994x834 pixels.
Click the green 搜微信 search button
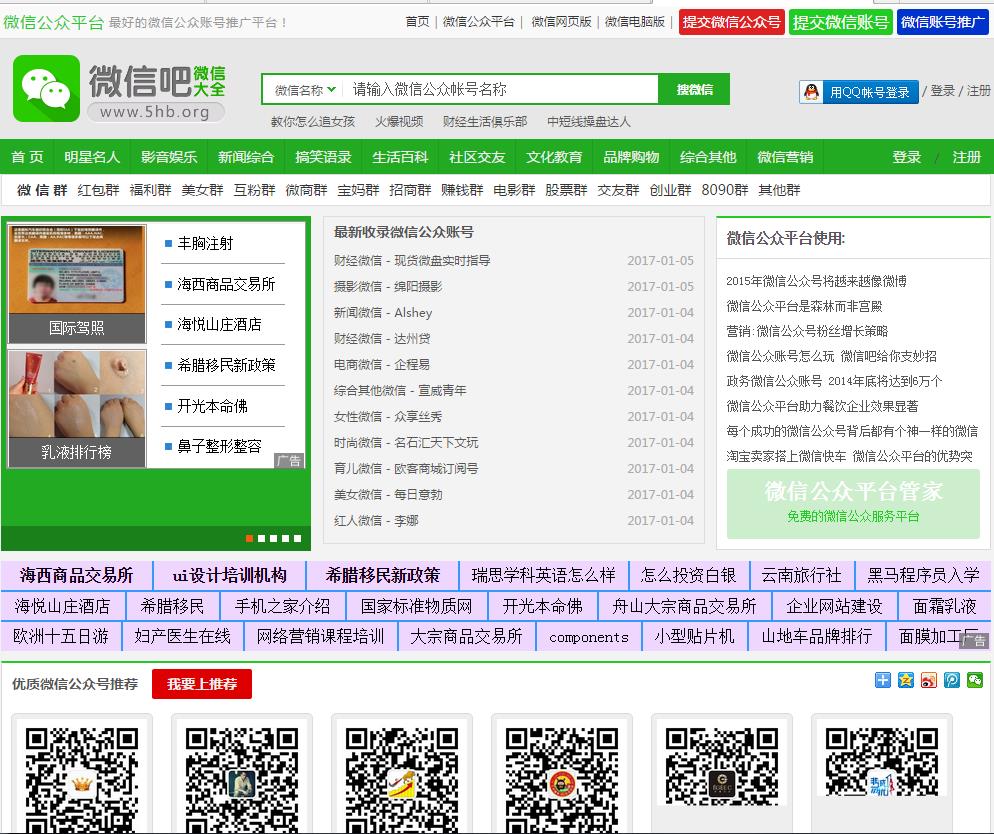coord(694,89)
